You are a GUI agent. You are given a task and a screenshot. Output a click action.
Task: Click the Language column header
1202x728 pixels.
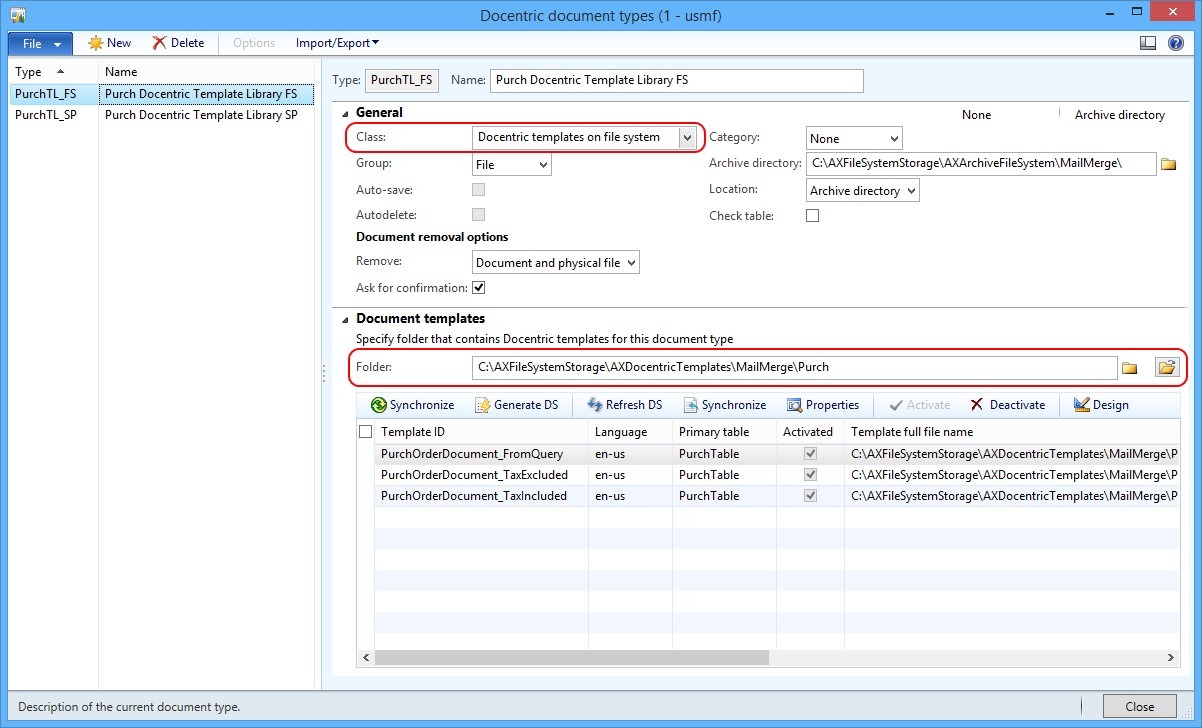(630, 432)
